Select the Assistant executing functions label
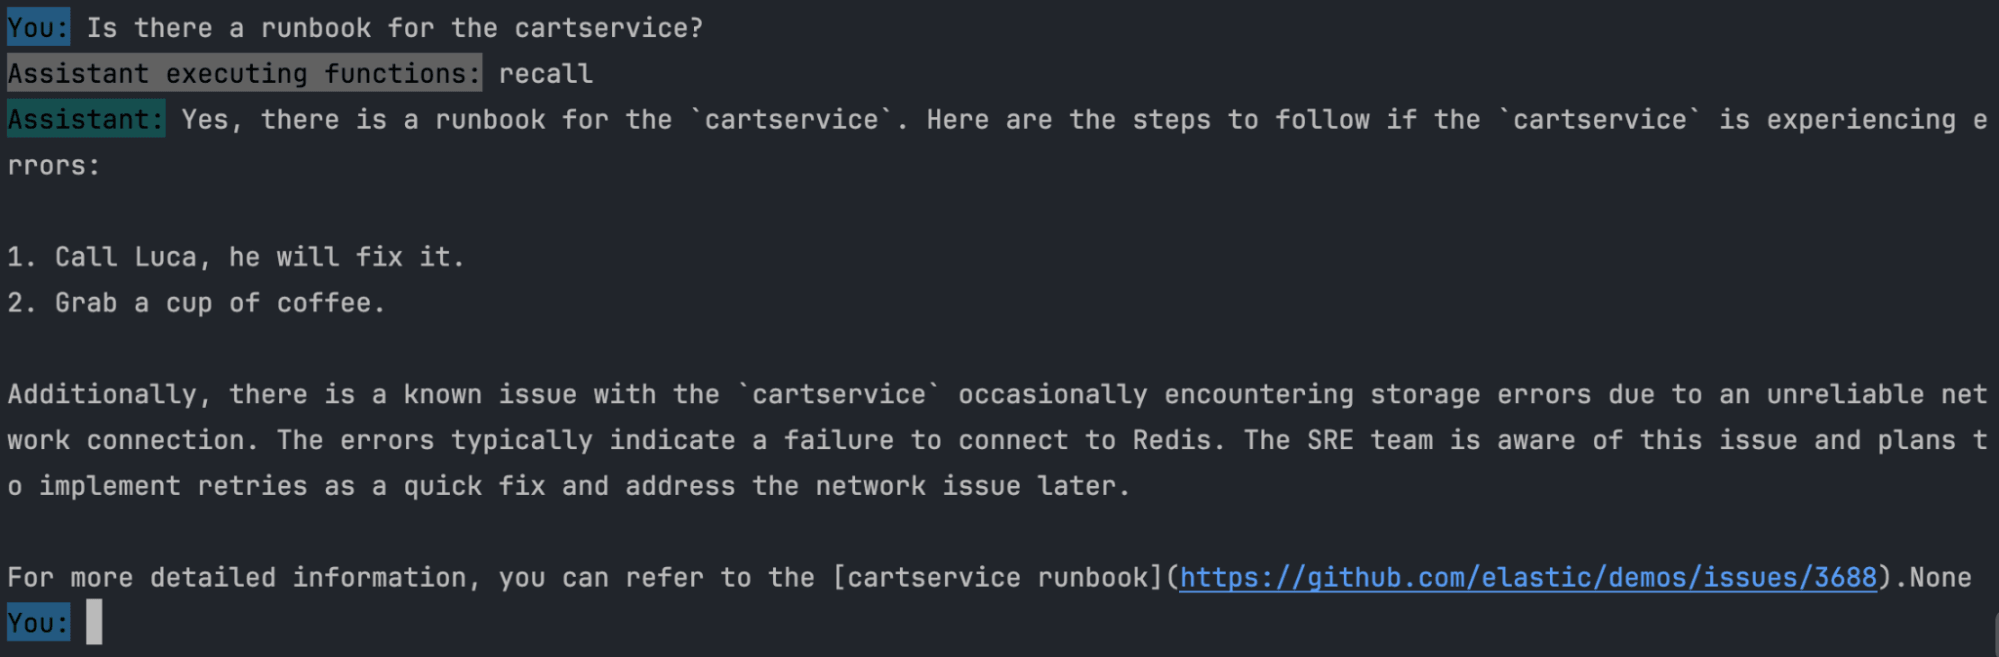This screenshot has height=657, width=1999. point(243,74)
